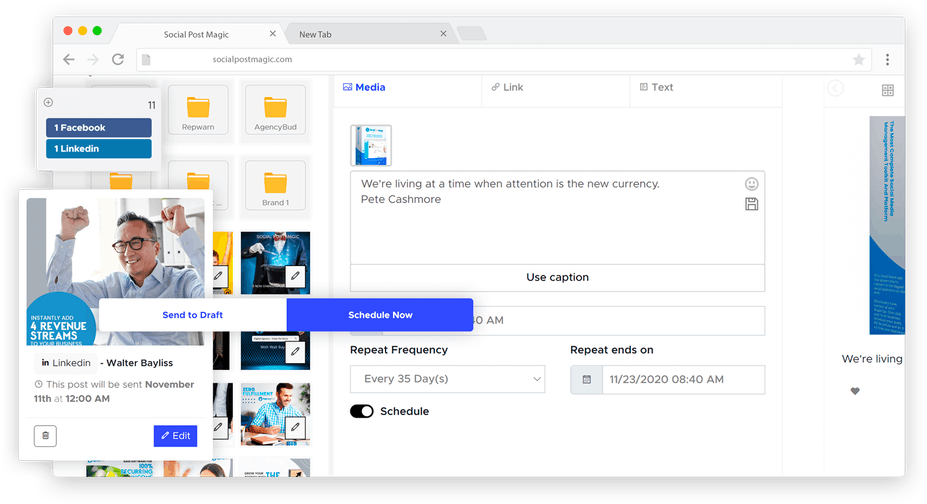The image size is (927, 504).
Task: Select the Social Post Magic browser tab
Action: point(196,34)
